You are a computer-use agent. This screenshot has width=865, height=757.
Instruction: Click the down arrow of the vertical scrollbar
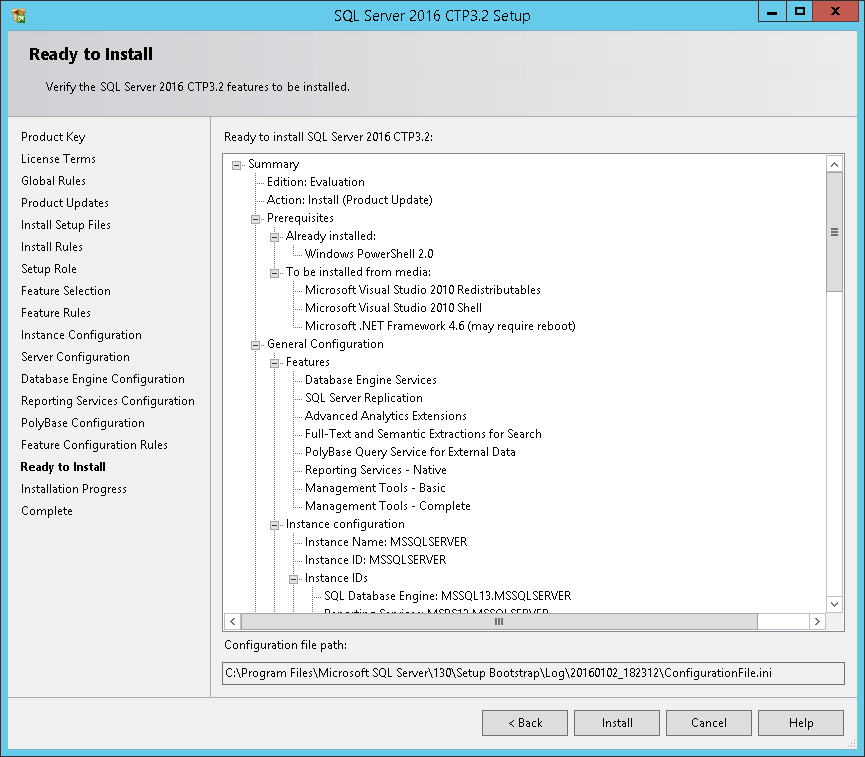[835, 604]
